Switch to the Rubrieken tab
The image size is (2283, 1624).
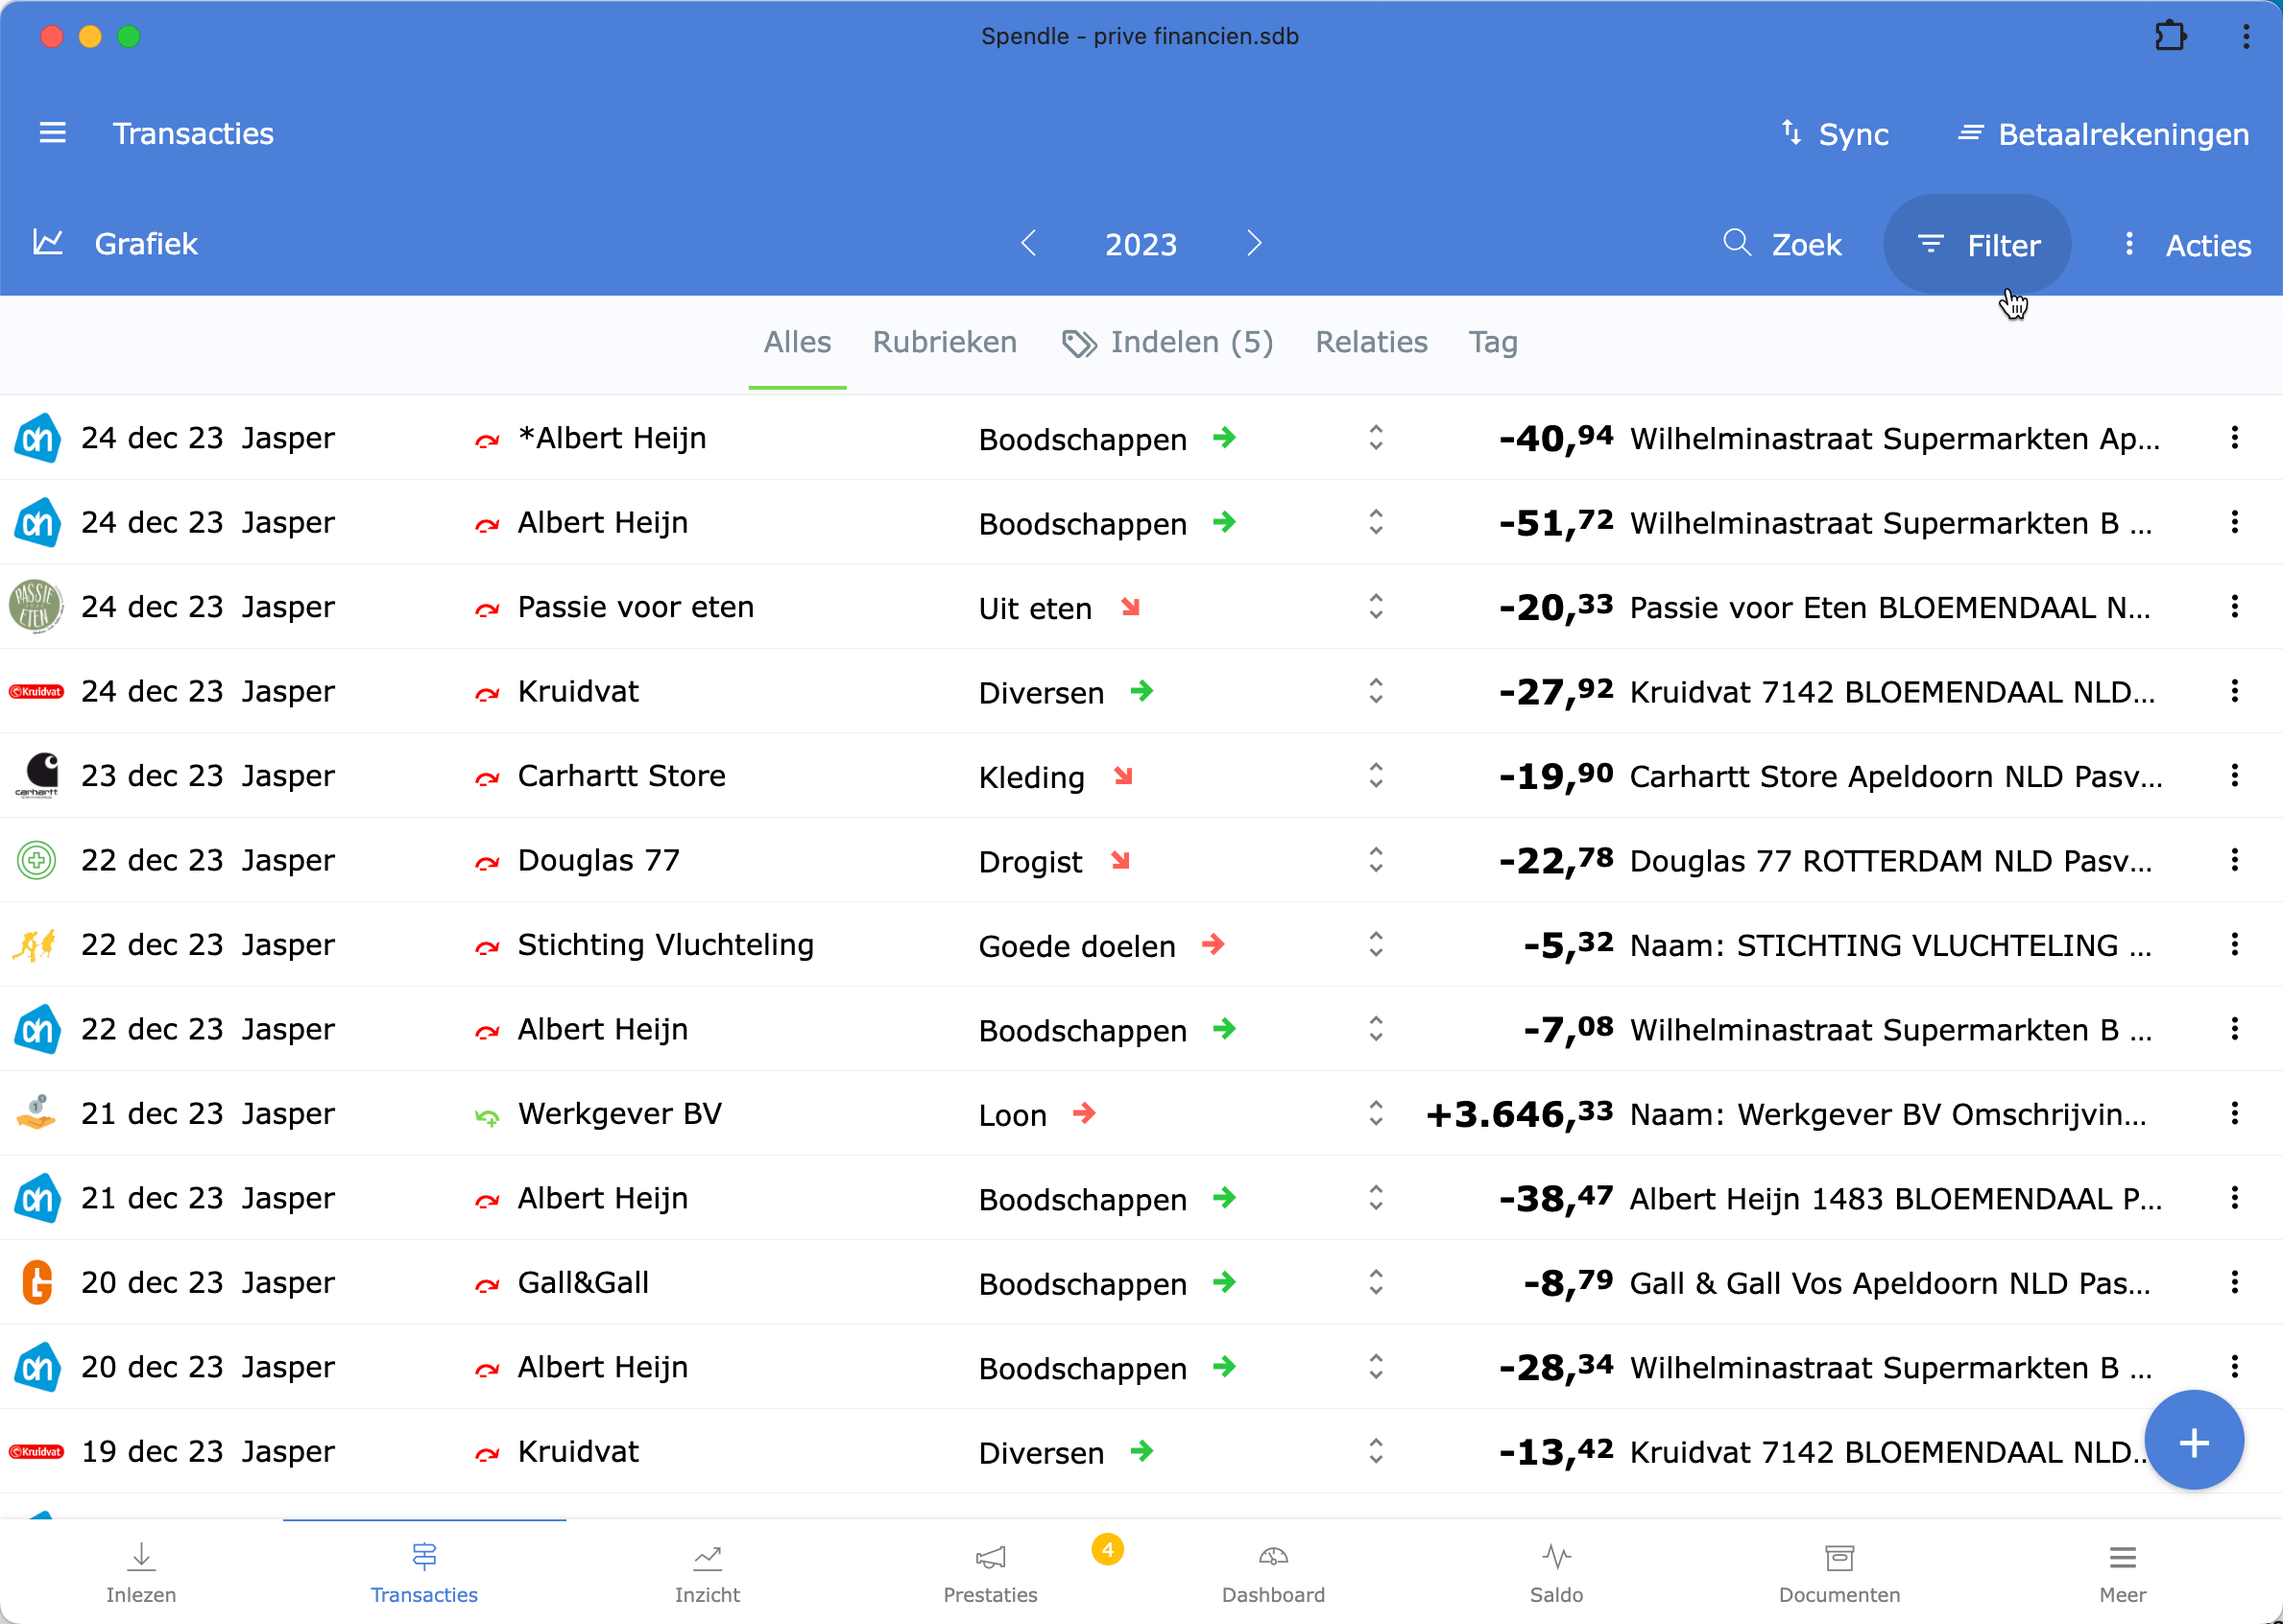click(944, 342)
